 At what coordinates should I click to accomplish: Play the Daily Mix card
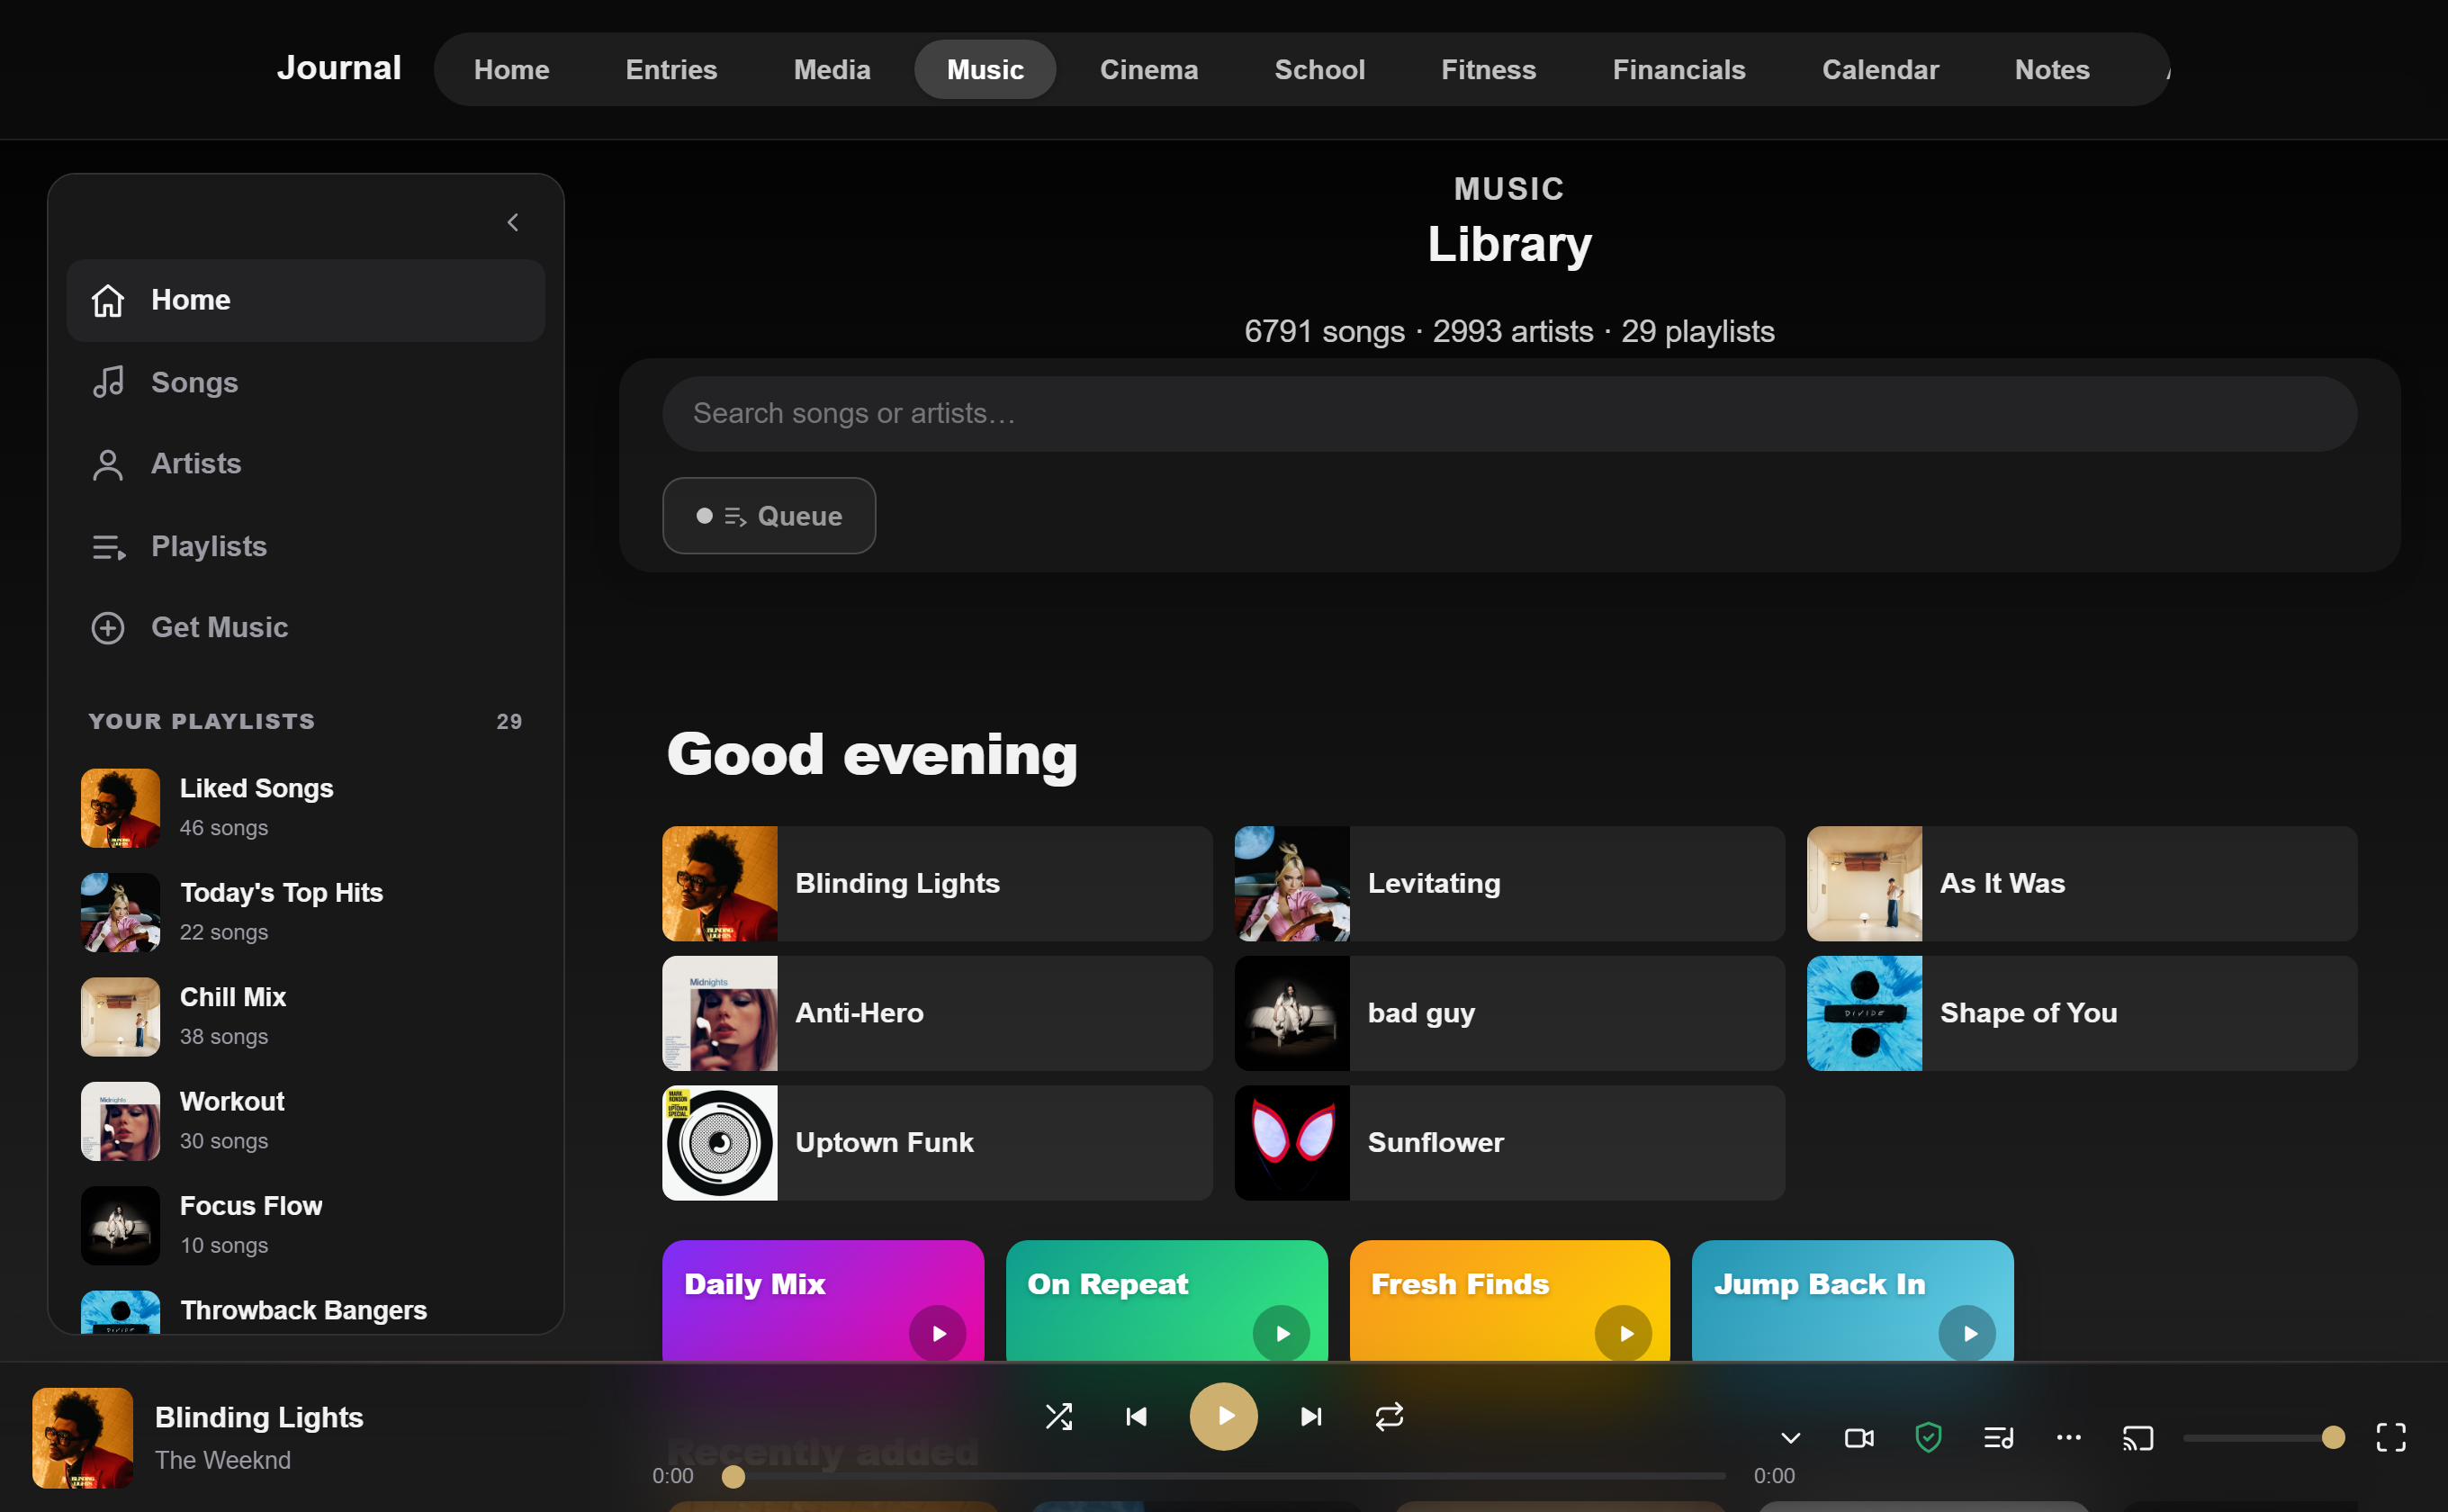[x=938, y=1333]
